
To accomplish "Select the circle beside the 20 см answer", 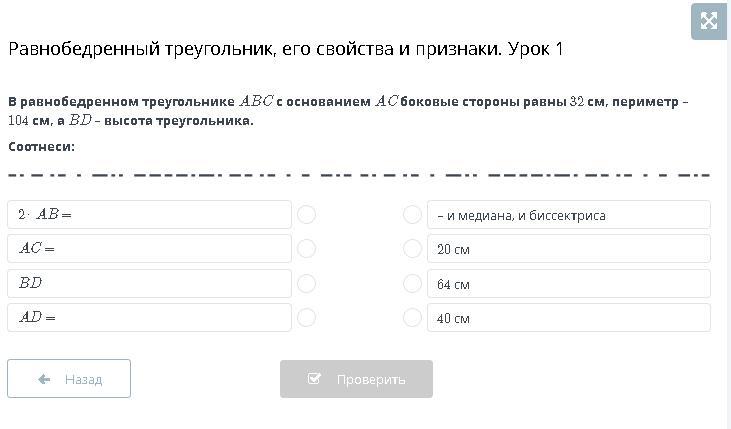I will (x=412, y=248).
